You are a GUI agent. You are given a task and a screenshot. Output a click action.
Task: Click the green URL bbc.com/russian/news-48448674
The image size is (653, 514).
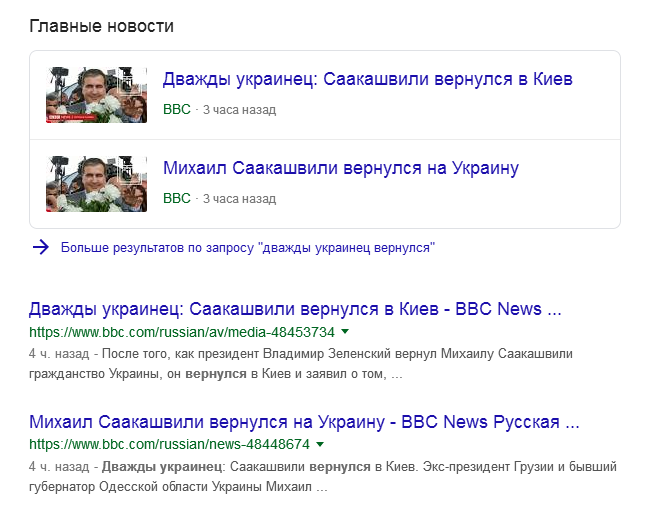coord(169,444)
